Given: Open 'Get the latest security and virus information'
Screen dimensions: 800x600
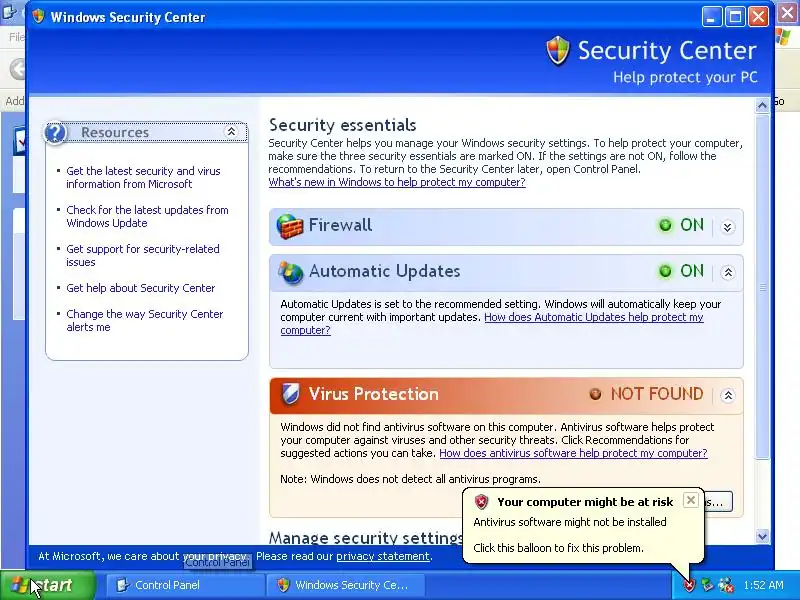Looking at the screenshot, I should click(143, 178).
